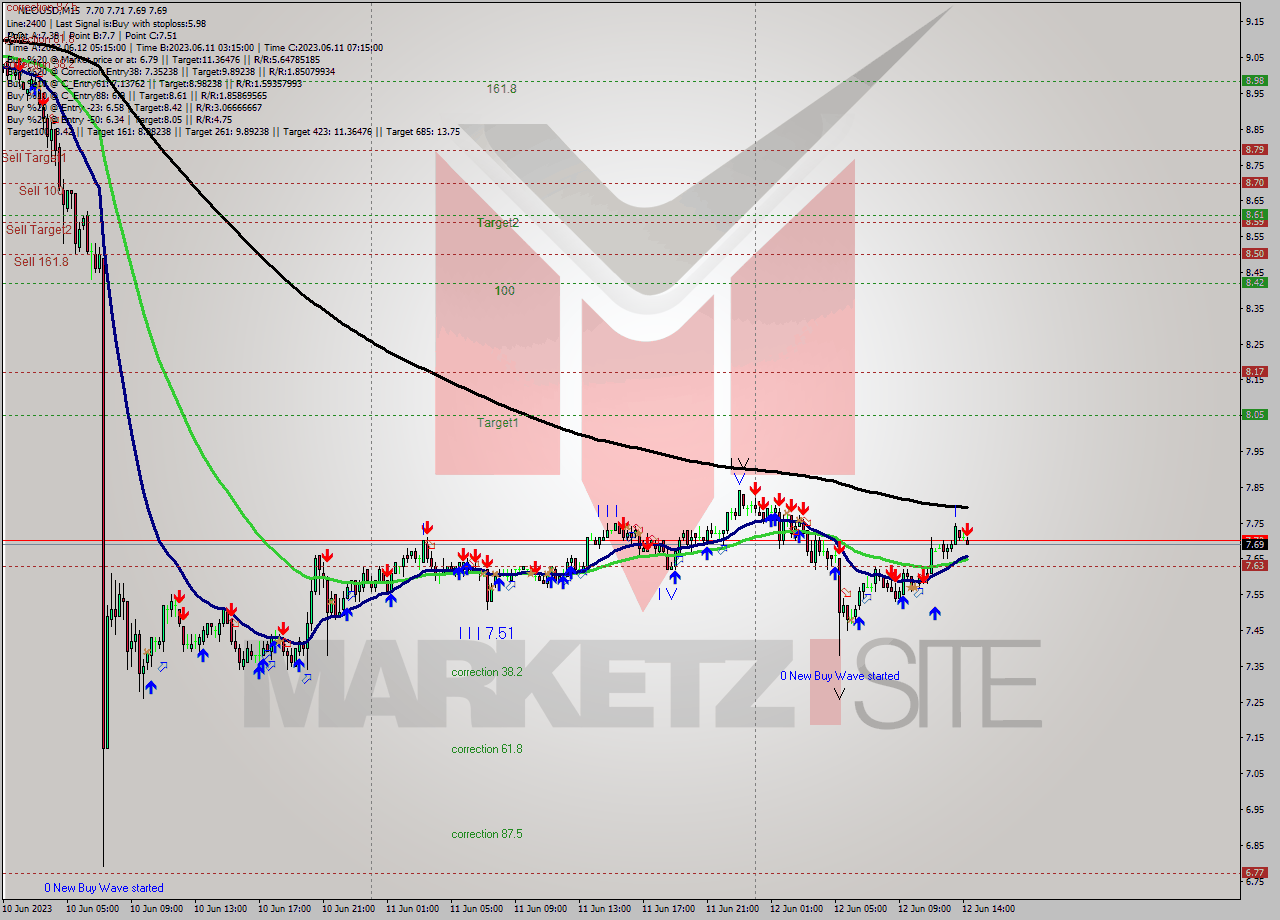Click the red 8.50 price tag
Viewport: 1280px width, 920px height.
pos(1254,253)
